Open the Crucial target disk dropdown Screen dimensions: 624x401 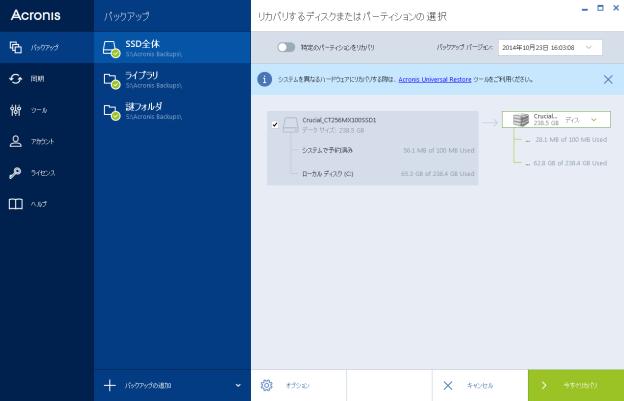tap(556, 119)
